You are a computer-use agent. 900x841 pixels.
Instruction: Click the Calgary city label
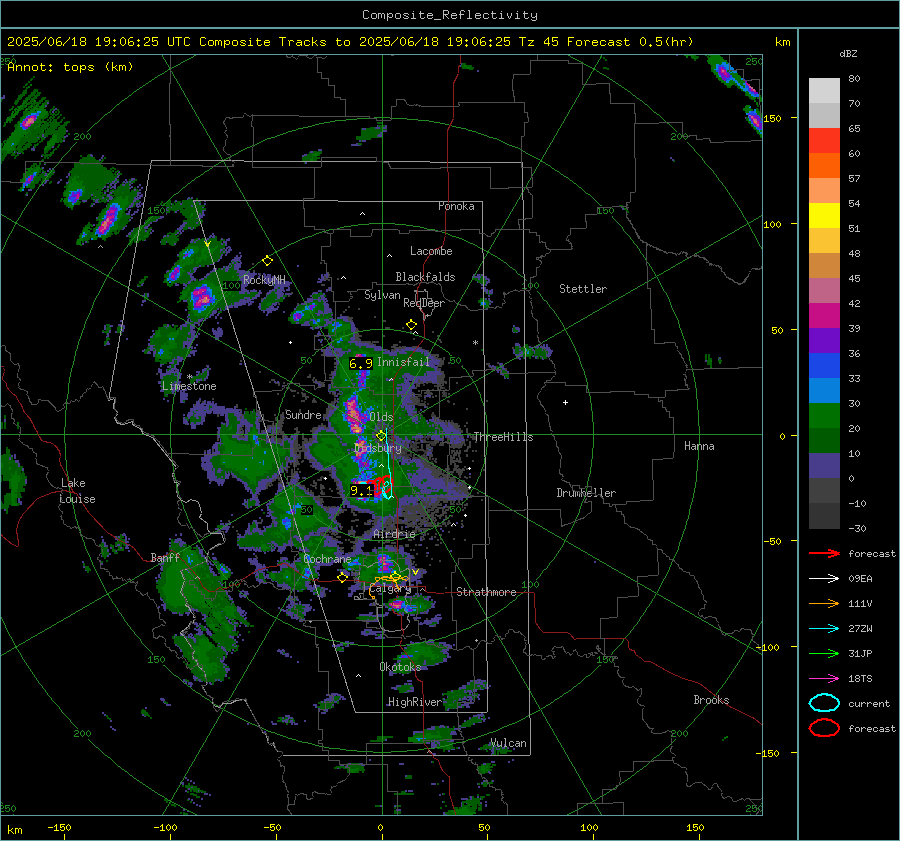pos(390,589)
